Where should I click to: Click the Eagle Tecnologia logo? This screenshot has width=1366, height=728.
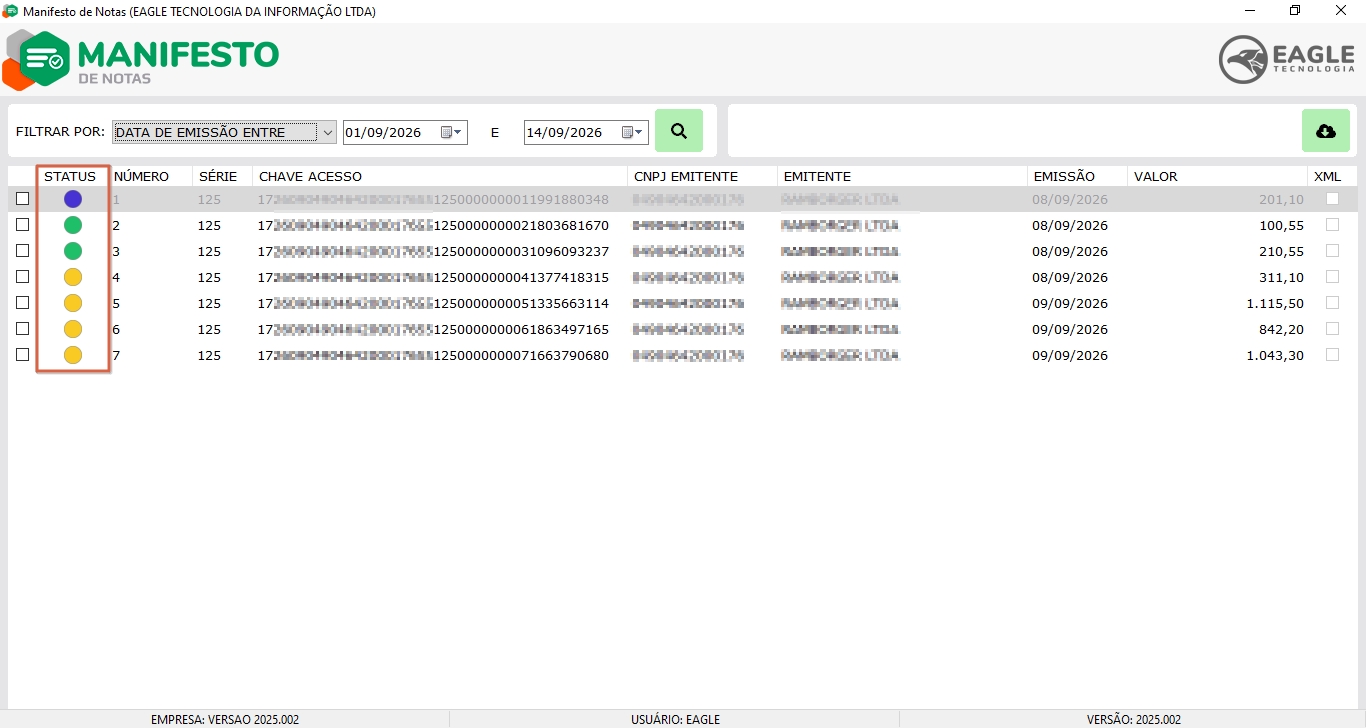click(x=1287, y=60)
